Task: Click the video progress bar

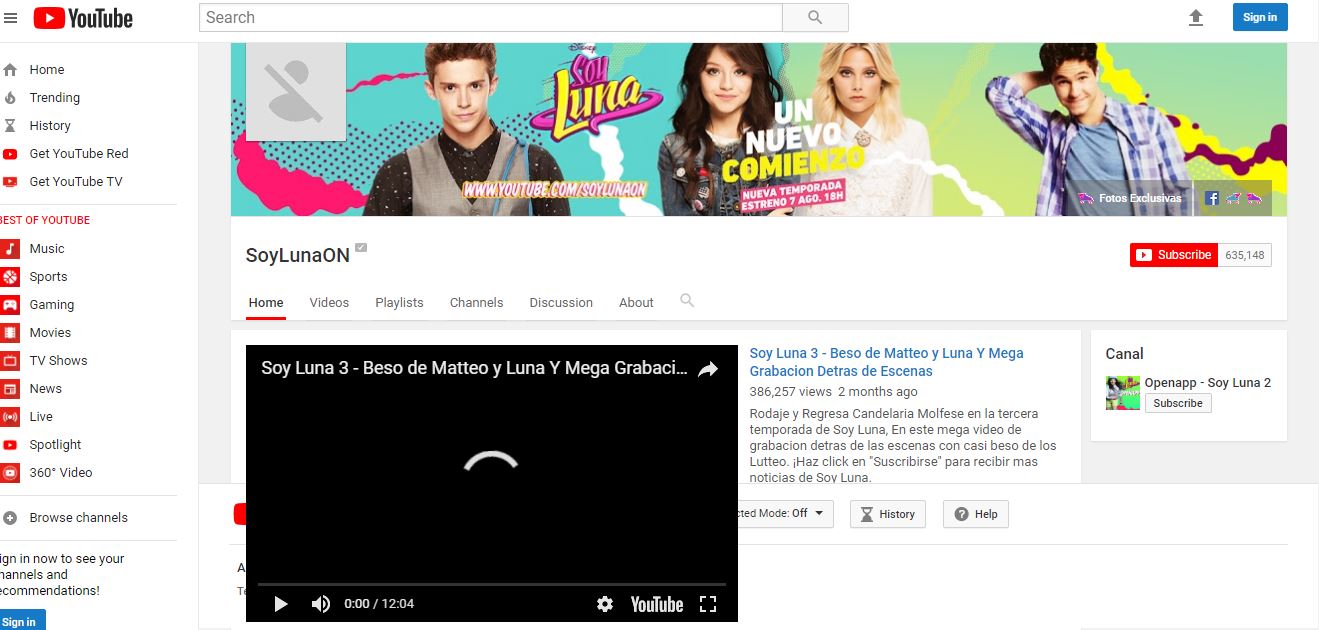Action: click(x=491, y=584)
